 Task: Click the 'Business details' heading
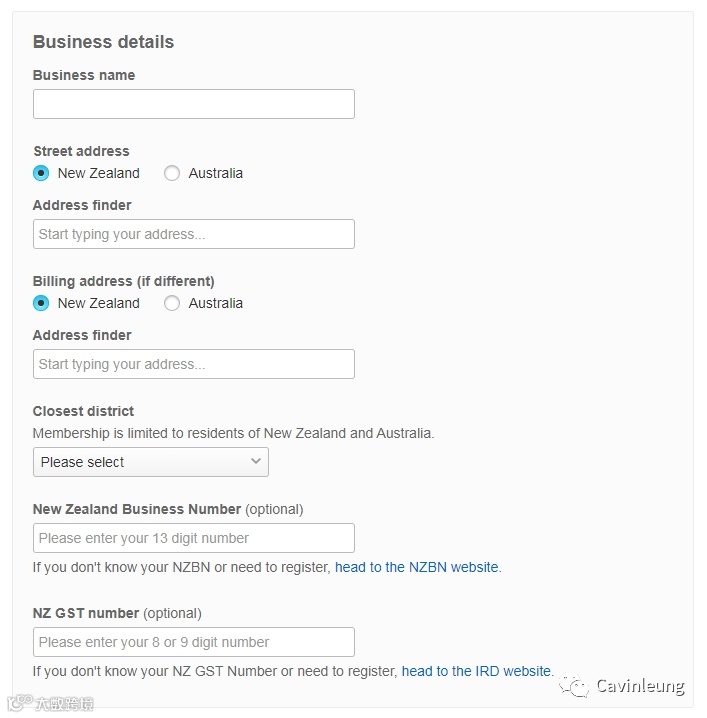click(103, 42)
